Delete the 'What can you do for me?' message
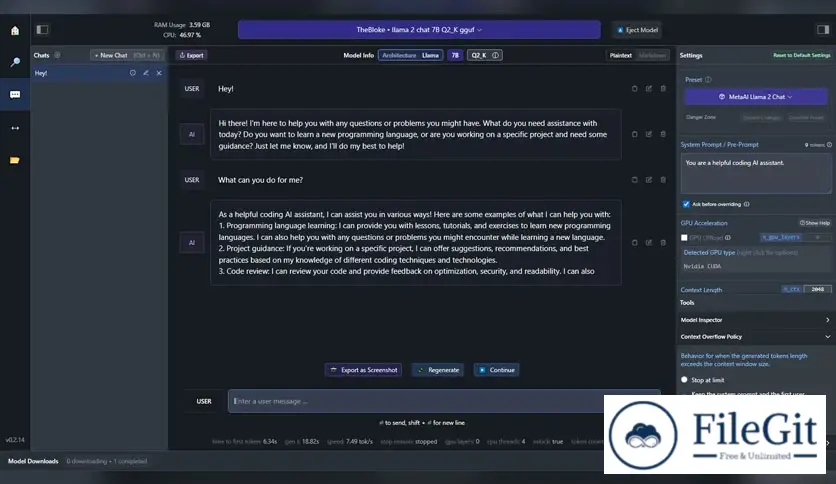The image size is (836, 484). coord(663,180)
